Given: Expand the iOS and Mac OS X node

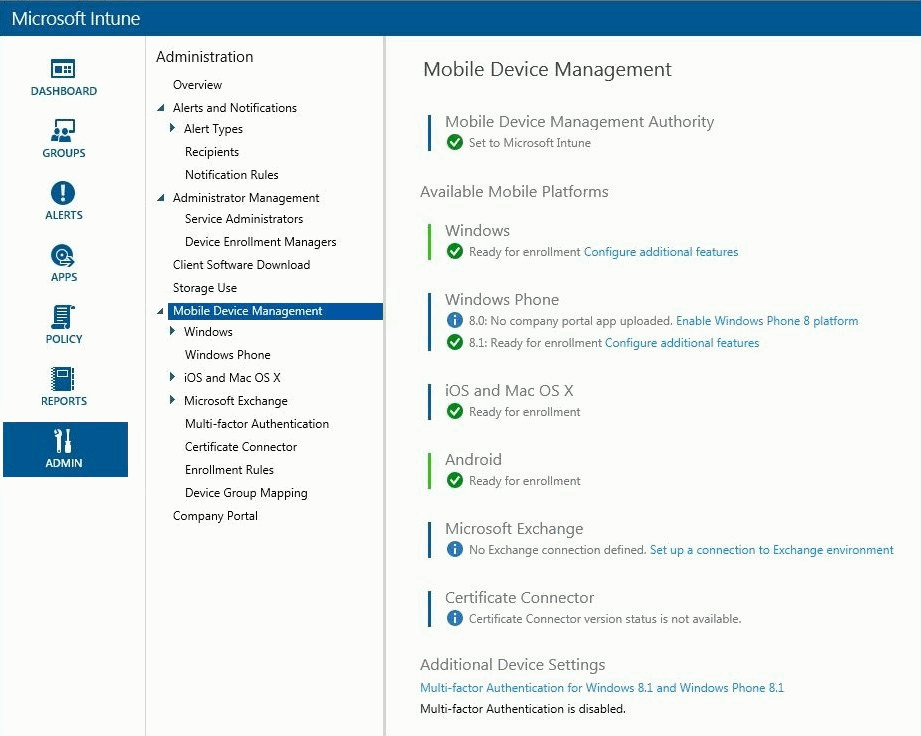Looking at the screenshot, I should pyautogui.click(x=172, y=377).
